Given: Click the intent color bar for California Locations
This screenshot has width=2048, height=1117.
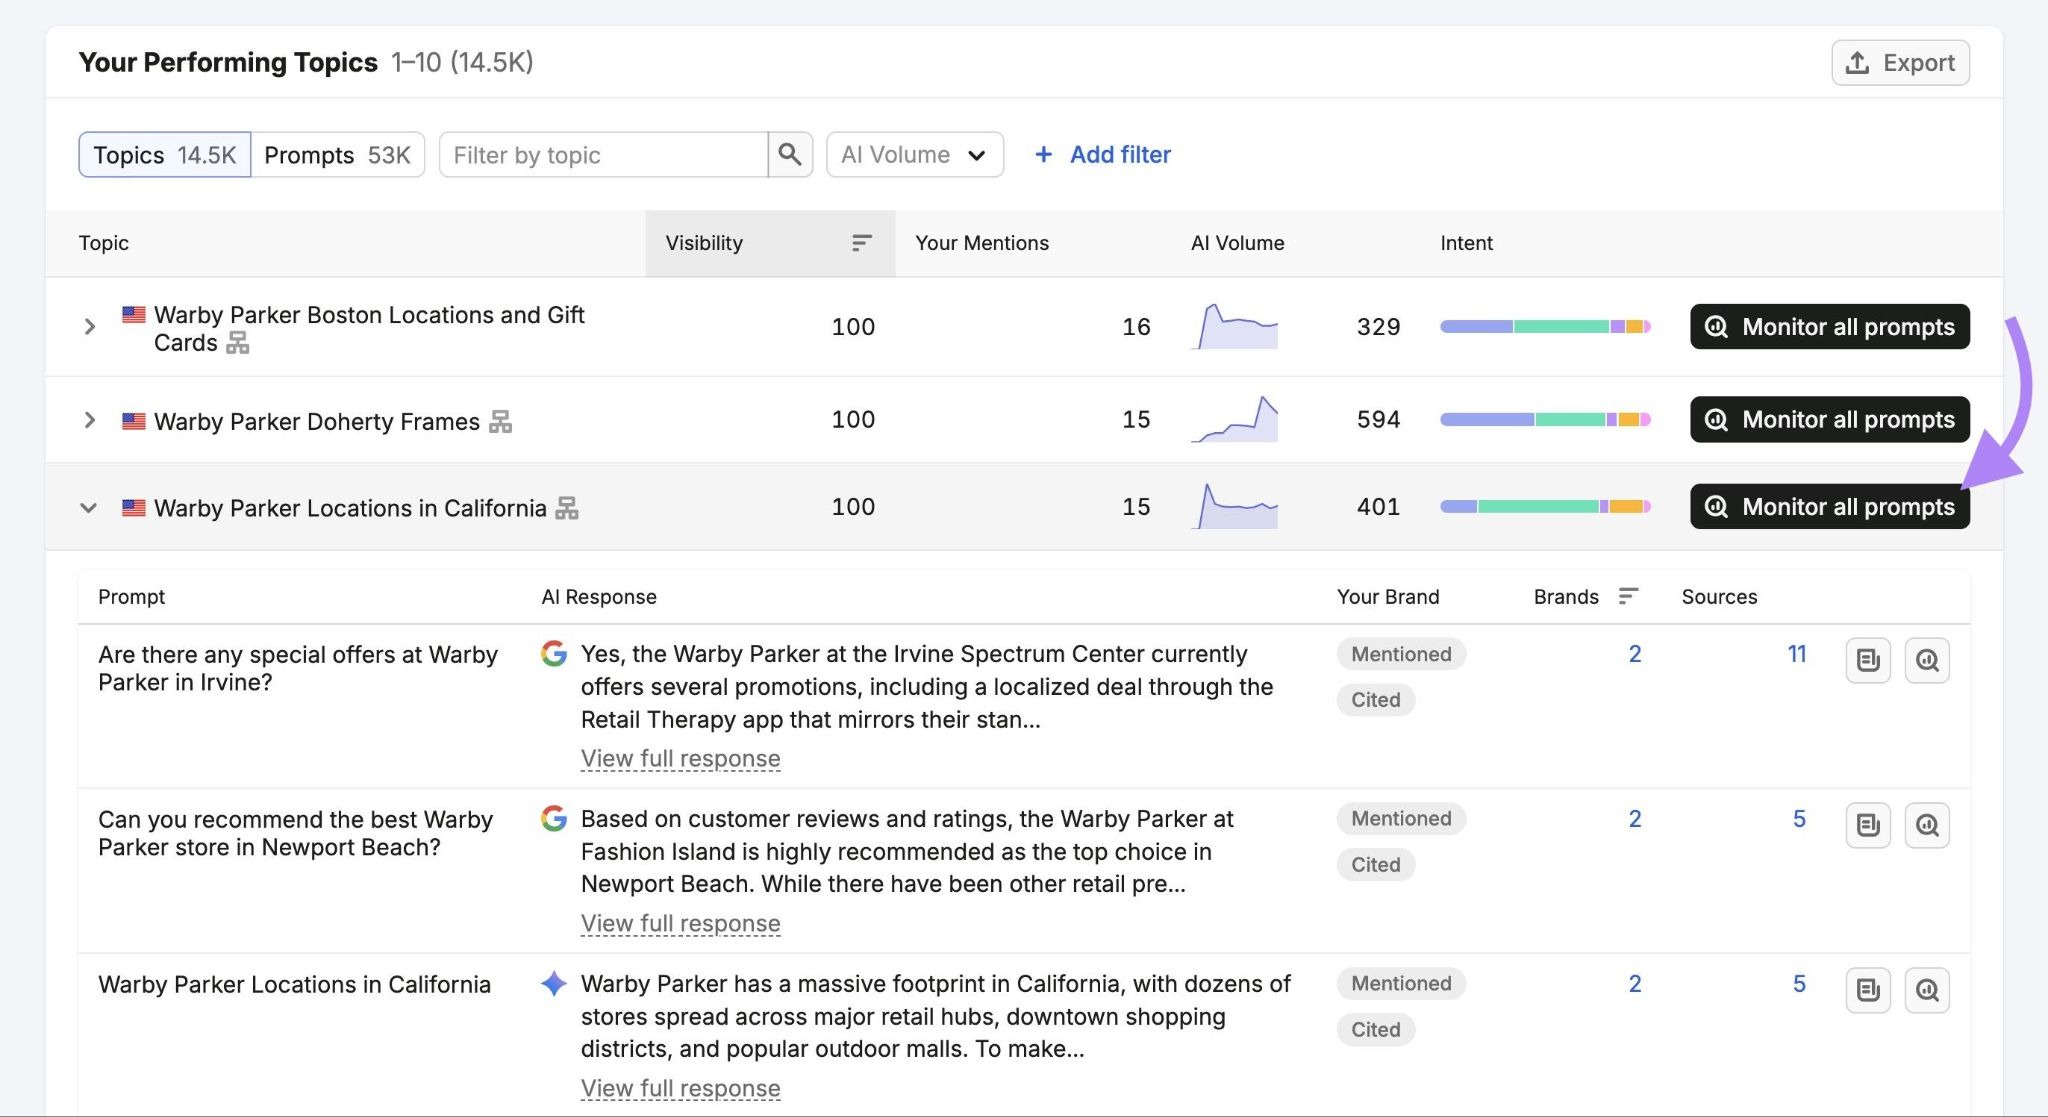Looking at the screenshot, I should click(x=1545, y=507).
